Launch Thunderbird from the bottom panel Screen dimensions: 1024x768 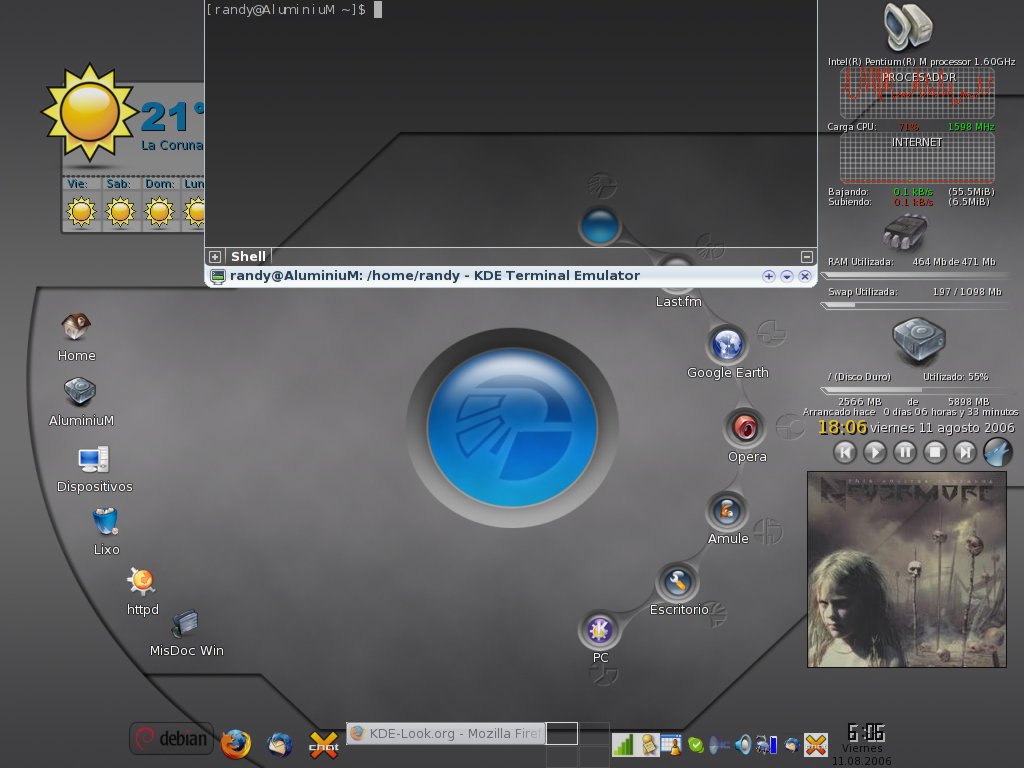[280, 744]
